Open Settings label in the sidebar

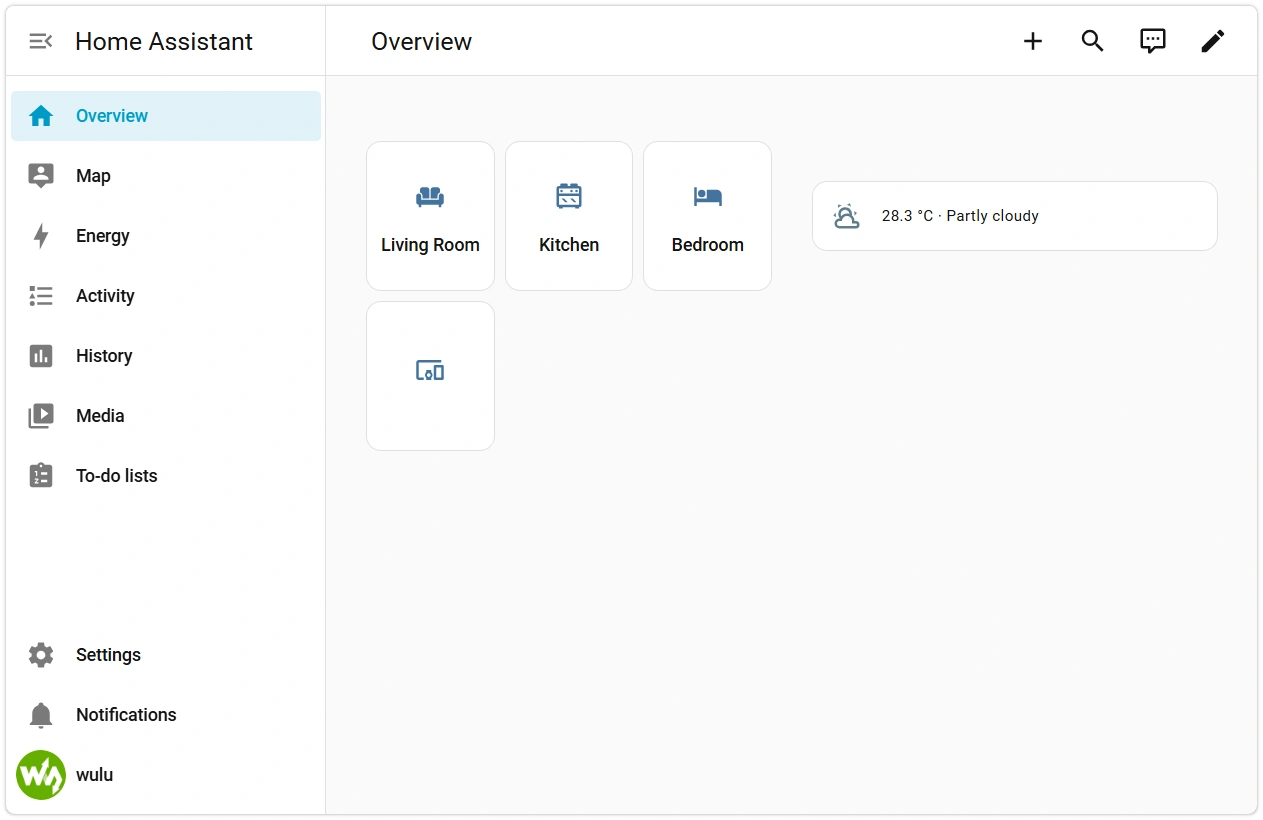click(108, 655)
